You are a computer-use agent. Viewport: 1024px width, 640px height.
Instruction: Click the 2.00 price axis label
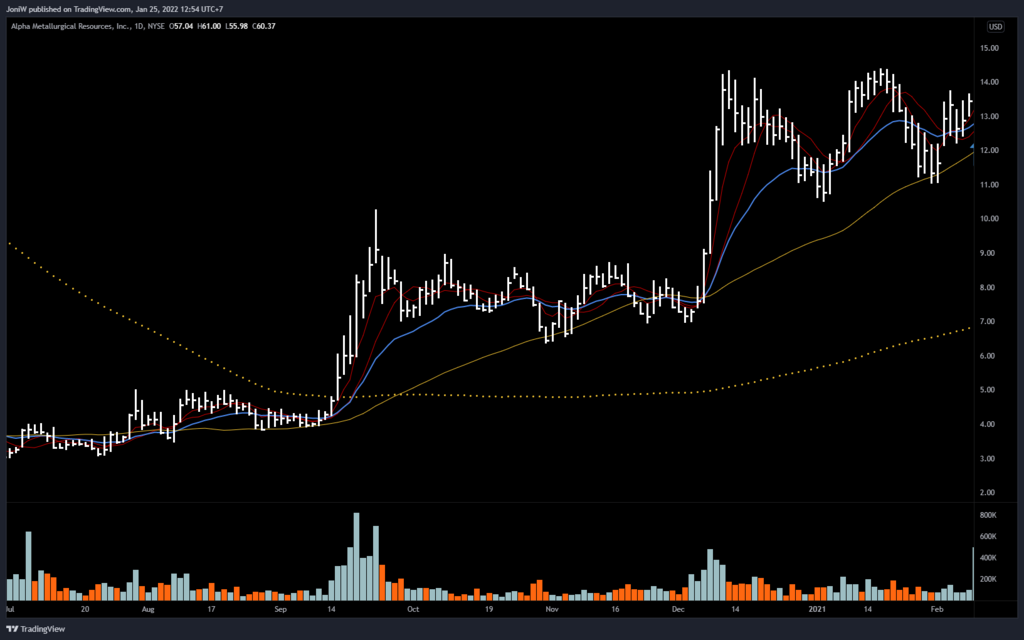tap(990, 493)
